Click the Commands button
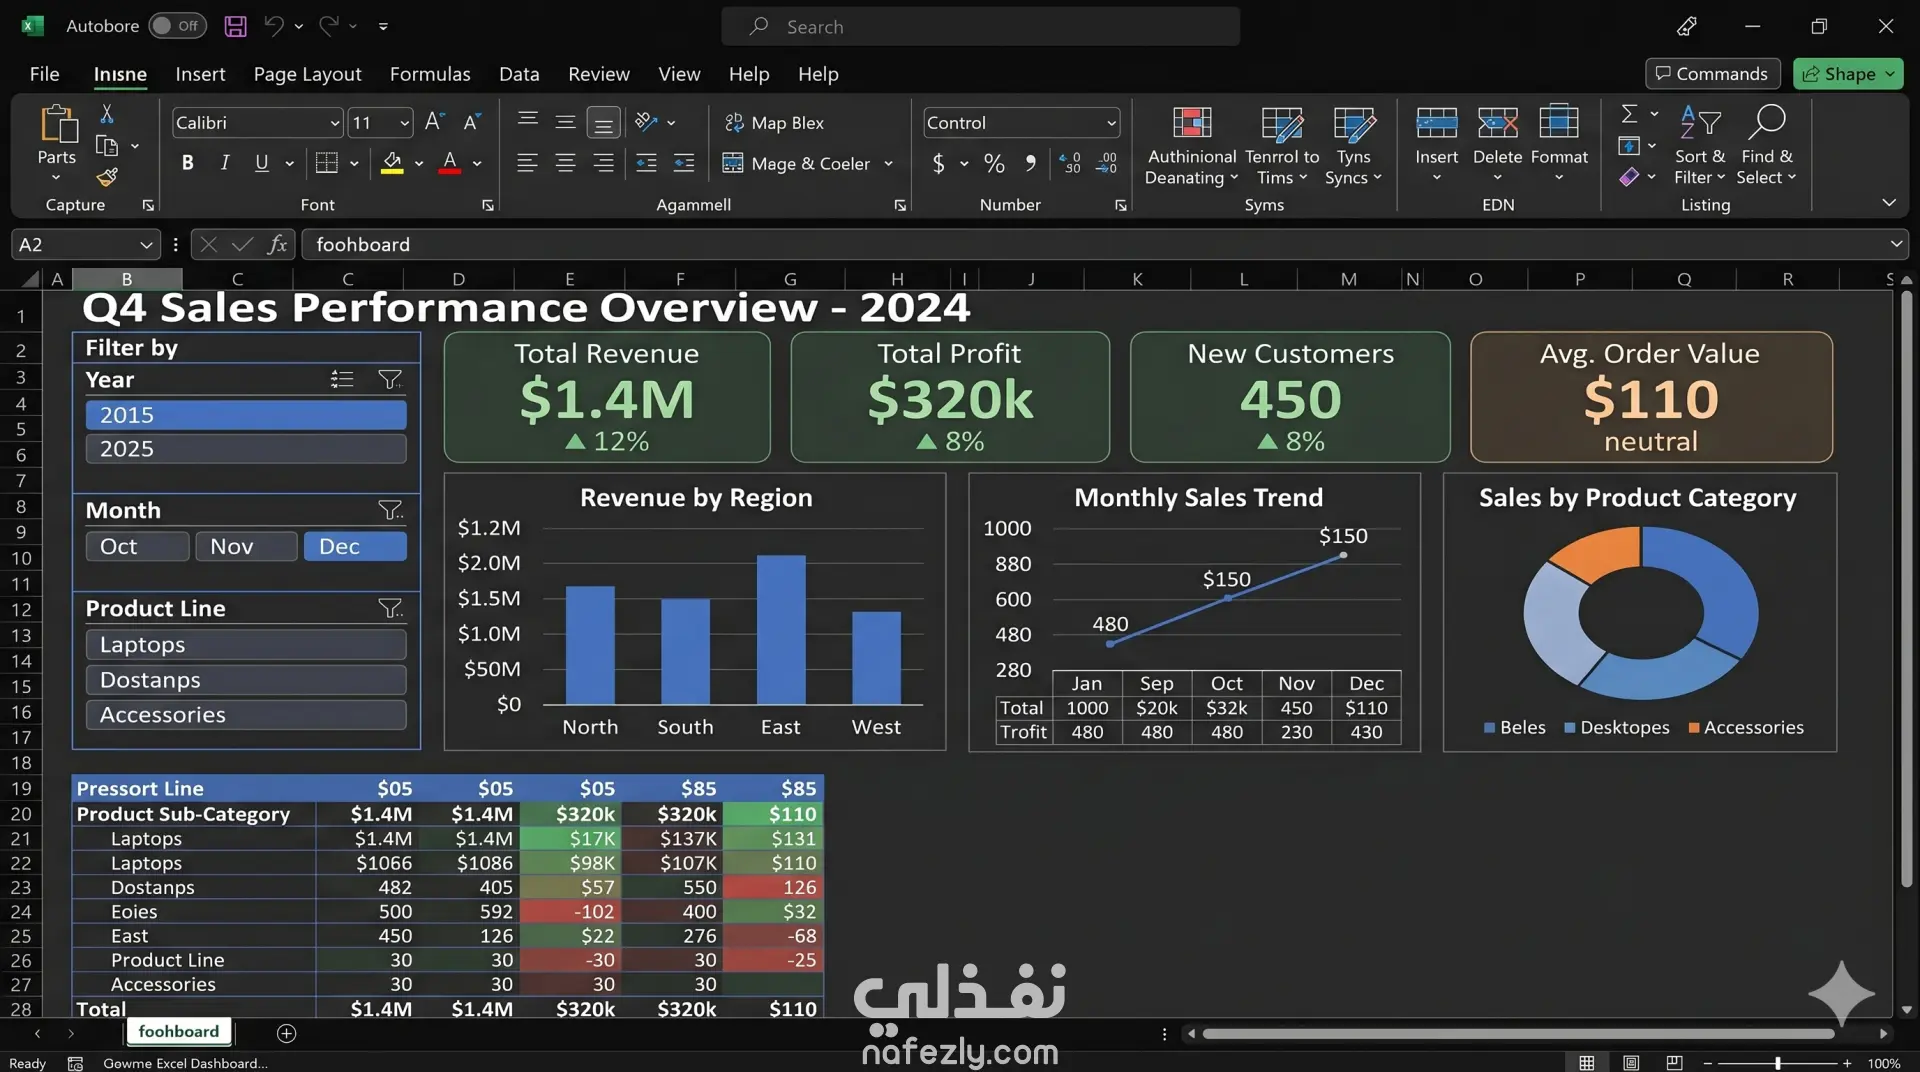Image resolution: width=1920 pixels, height=1072 pixels. 1712,74
